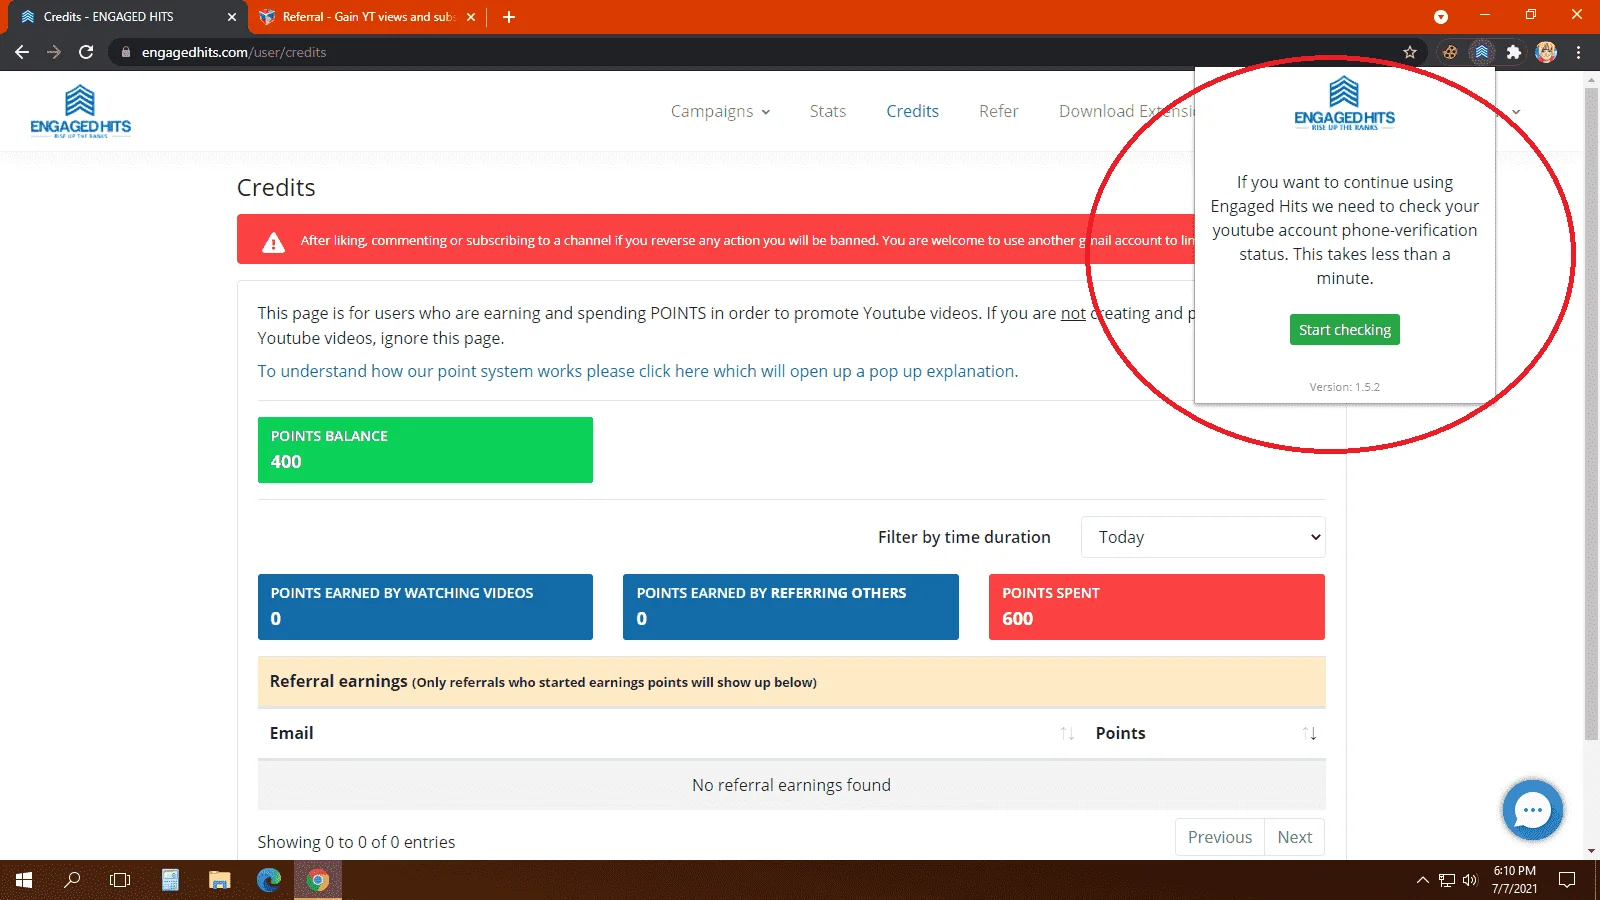Close the Credits - ENGAGED HITS tab

pyautogui.click(x=232, y=17)
